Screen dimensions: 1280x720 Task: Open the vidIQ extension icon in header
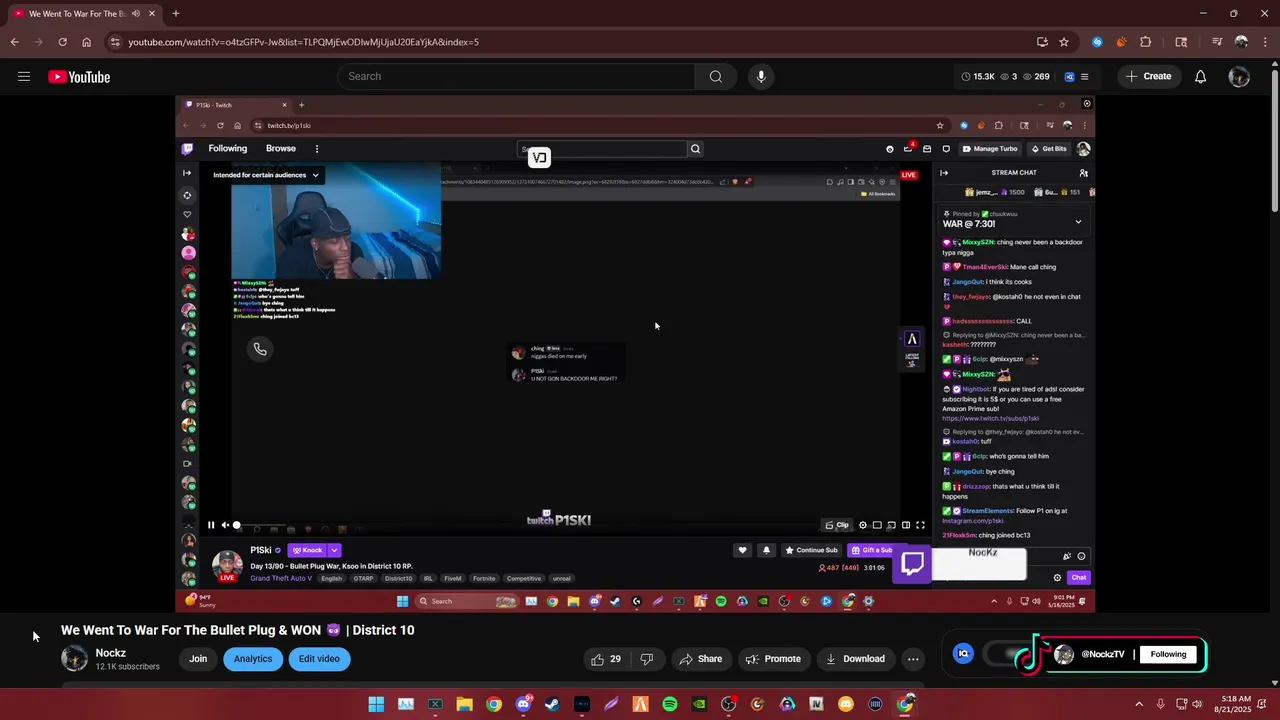[1069, 77]
